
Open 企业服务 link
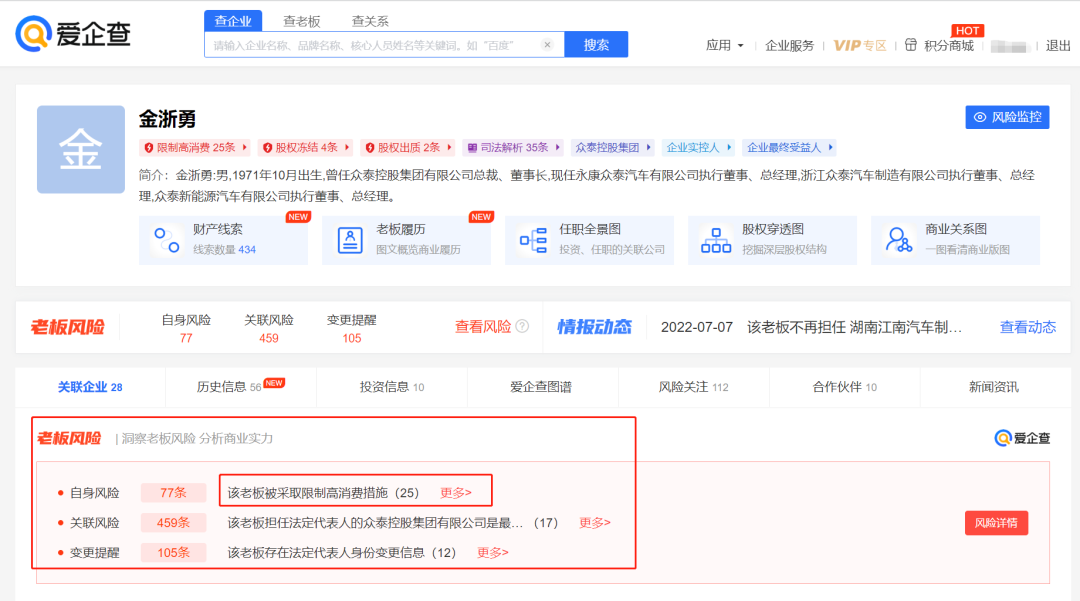[x=789, y=45]
